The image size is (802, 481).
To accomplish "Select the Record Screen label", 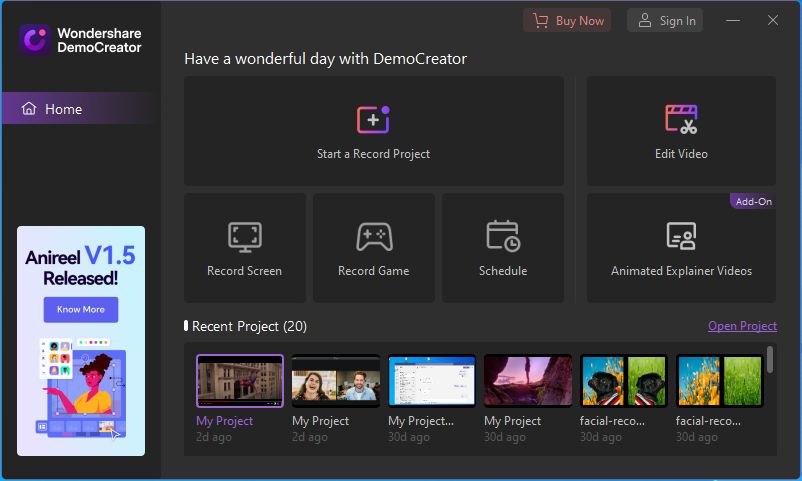I will (x=244, y=271).
